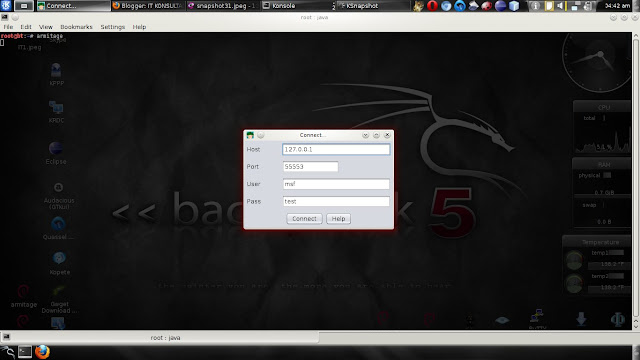Launch Firefox from bottom panel
Image resolution: width=640 pixels, height=360 pixels.
pyautogui.click(x=42, y=352)
